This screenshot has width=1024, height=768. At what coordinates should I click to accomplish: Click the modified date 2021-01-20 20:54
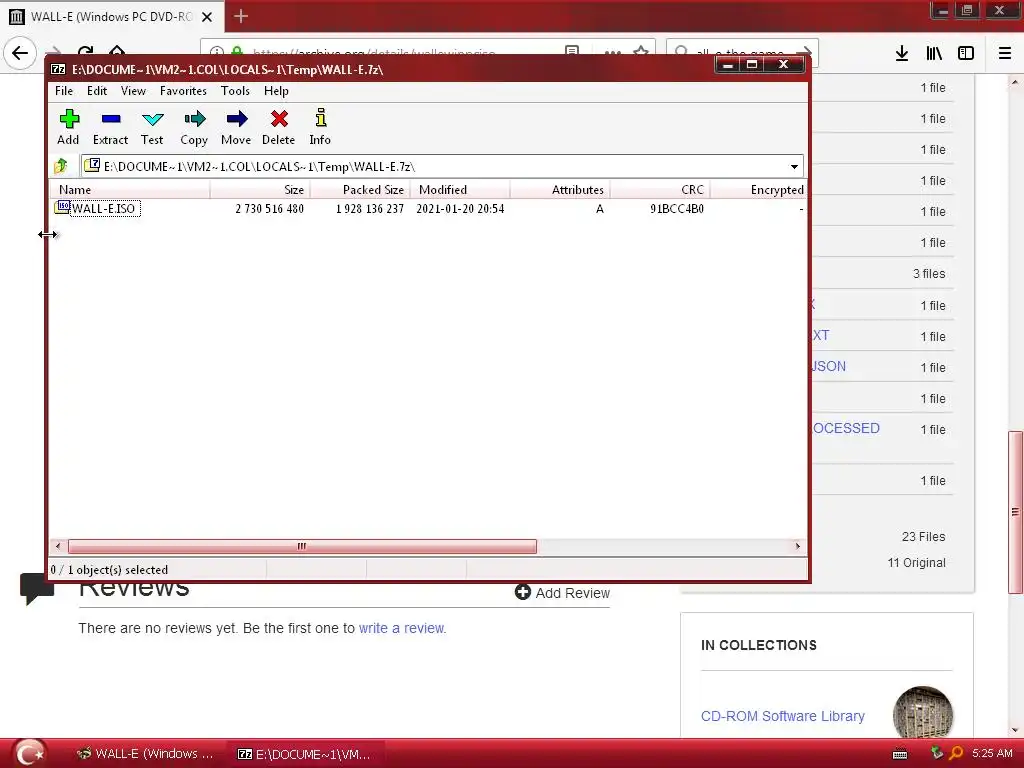click(460, 209)
